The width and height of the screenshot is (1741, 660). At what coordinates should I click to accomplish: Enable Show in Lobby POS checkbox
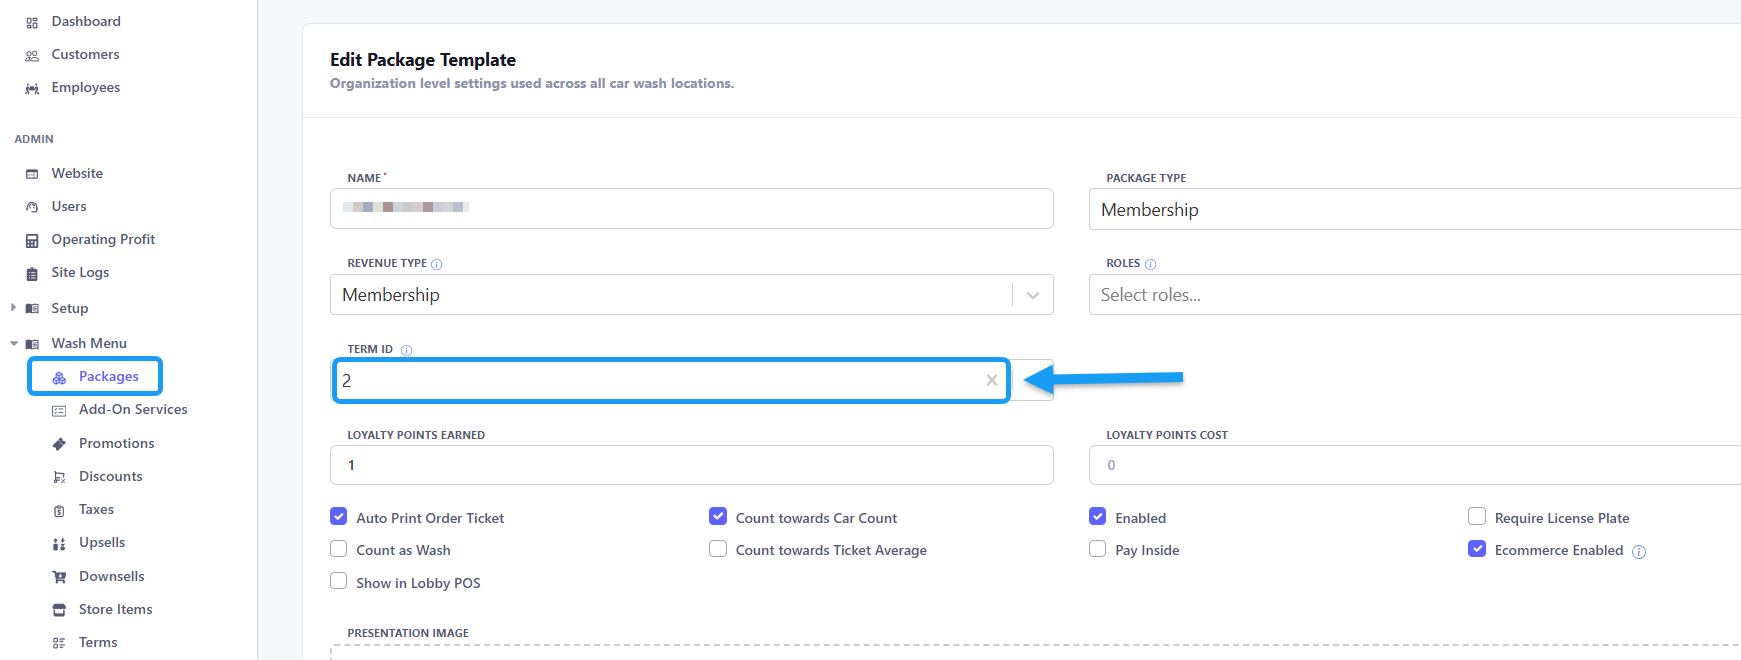(x=339, y=581)
